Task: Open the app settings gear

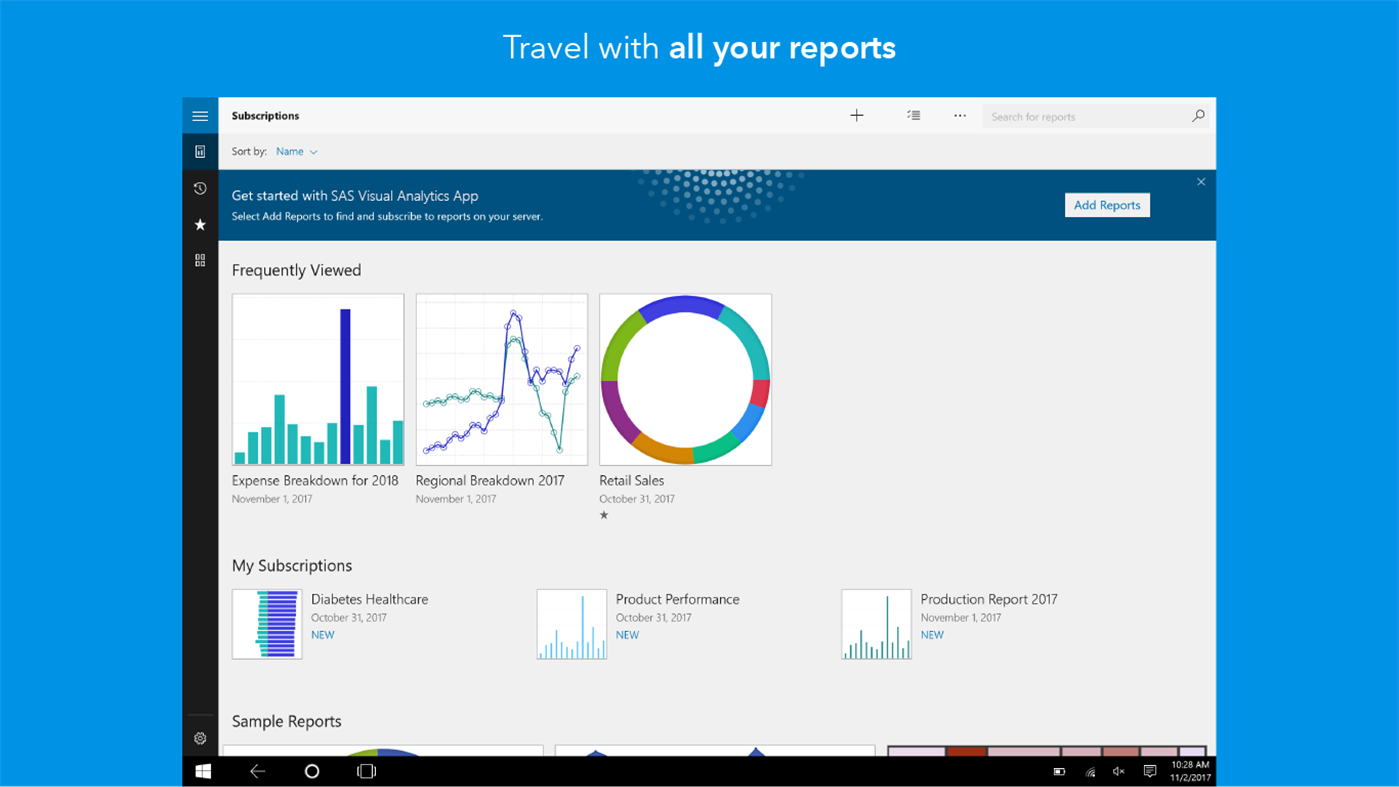Action: coord(199,738)
